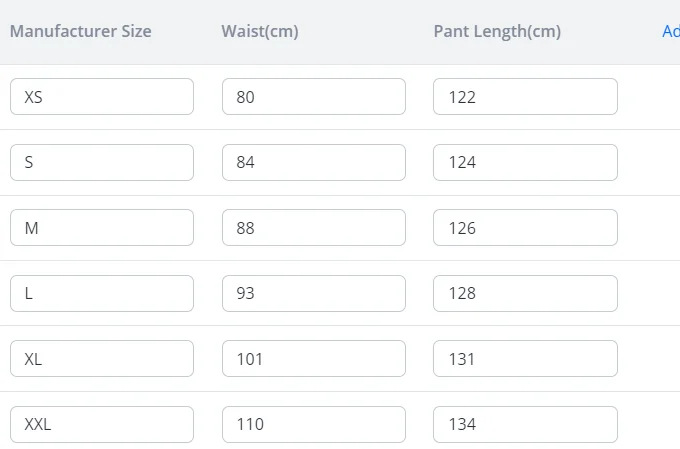Focus the L manufacturer size input
Screen dimensions: 680x449
coord(102,293)
